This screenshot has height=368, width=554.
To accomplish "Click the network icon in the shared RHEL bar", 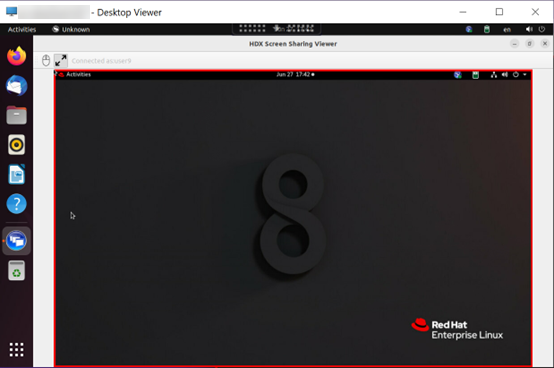I will [x=494, y=75].
